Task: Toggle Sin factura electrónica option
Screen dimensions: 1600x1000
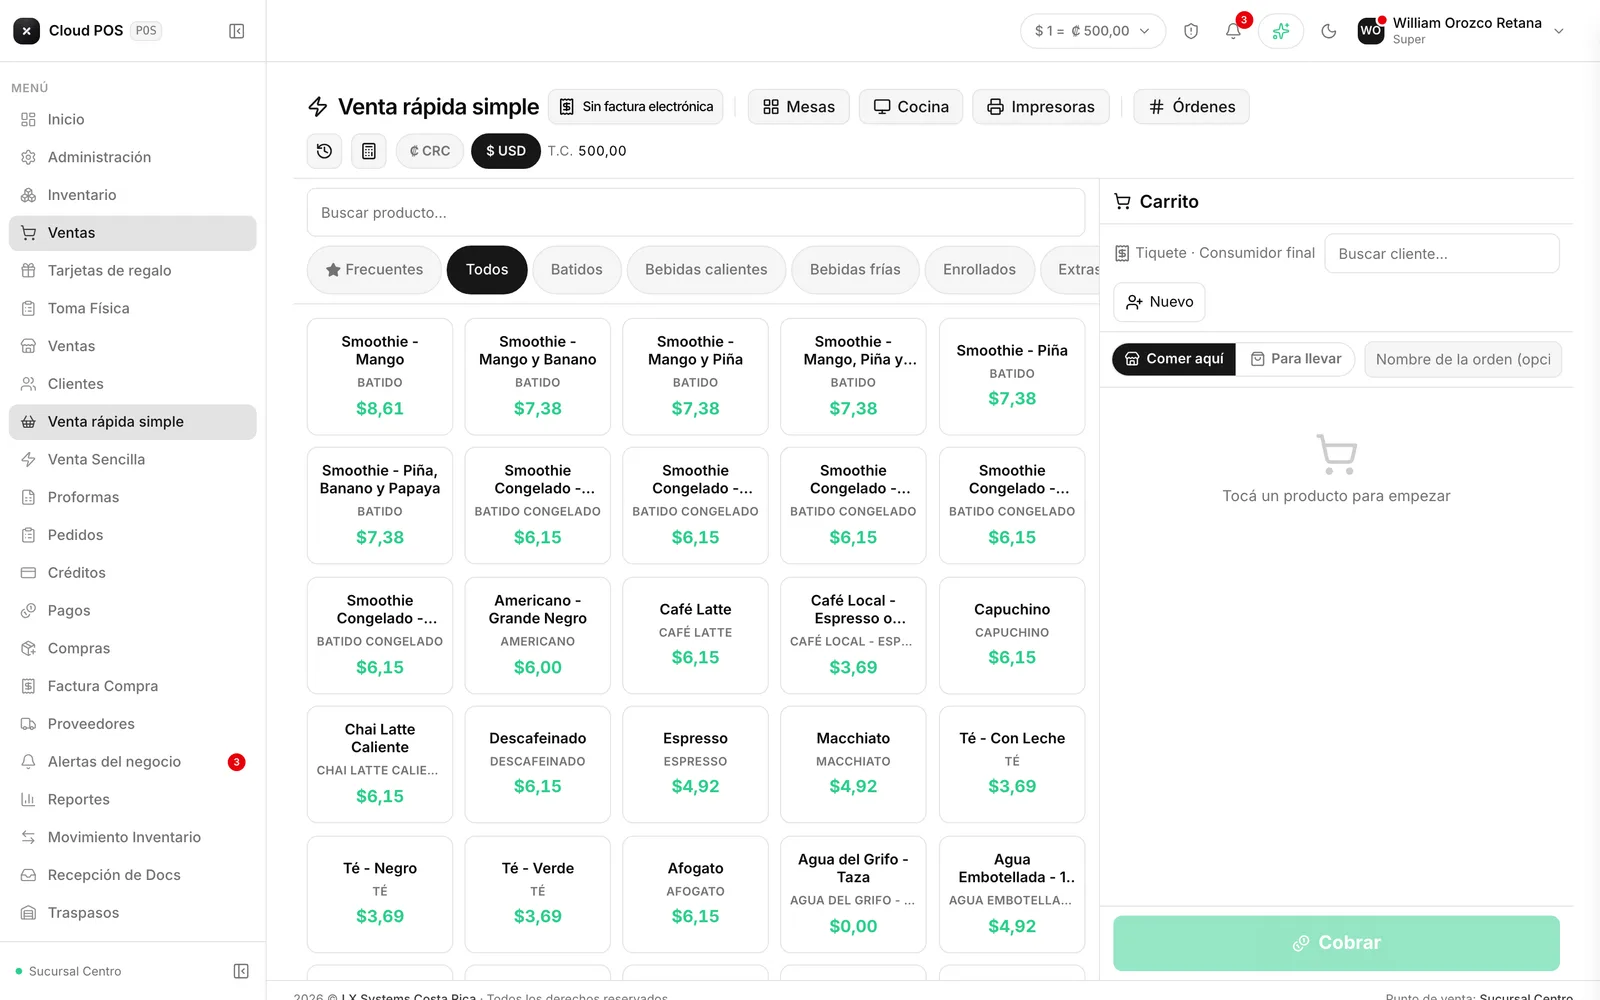Action: [x=636, y=107]
